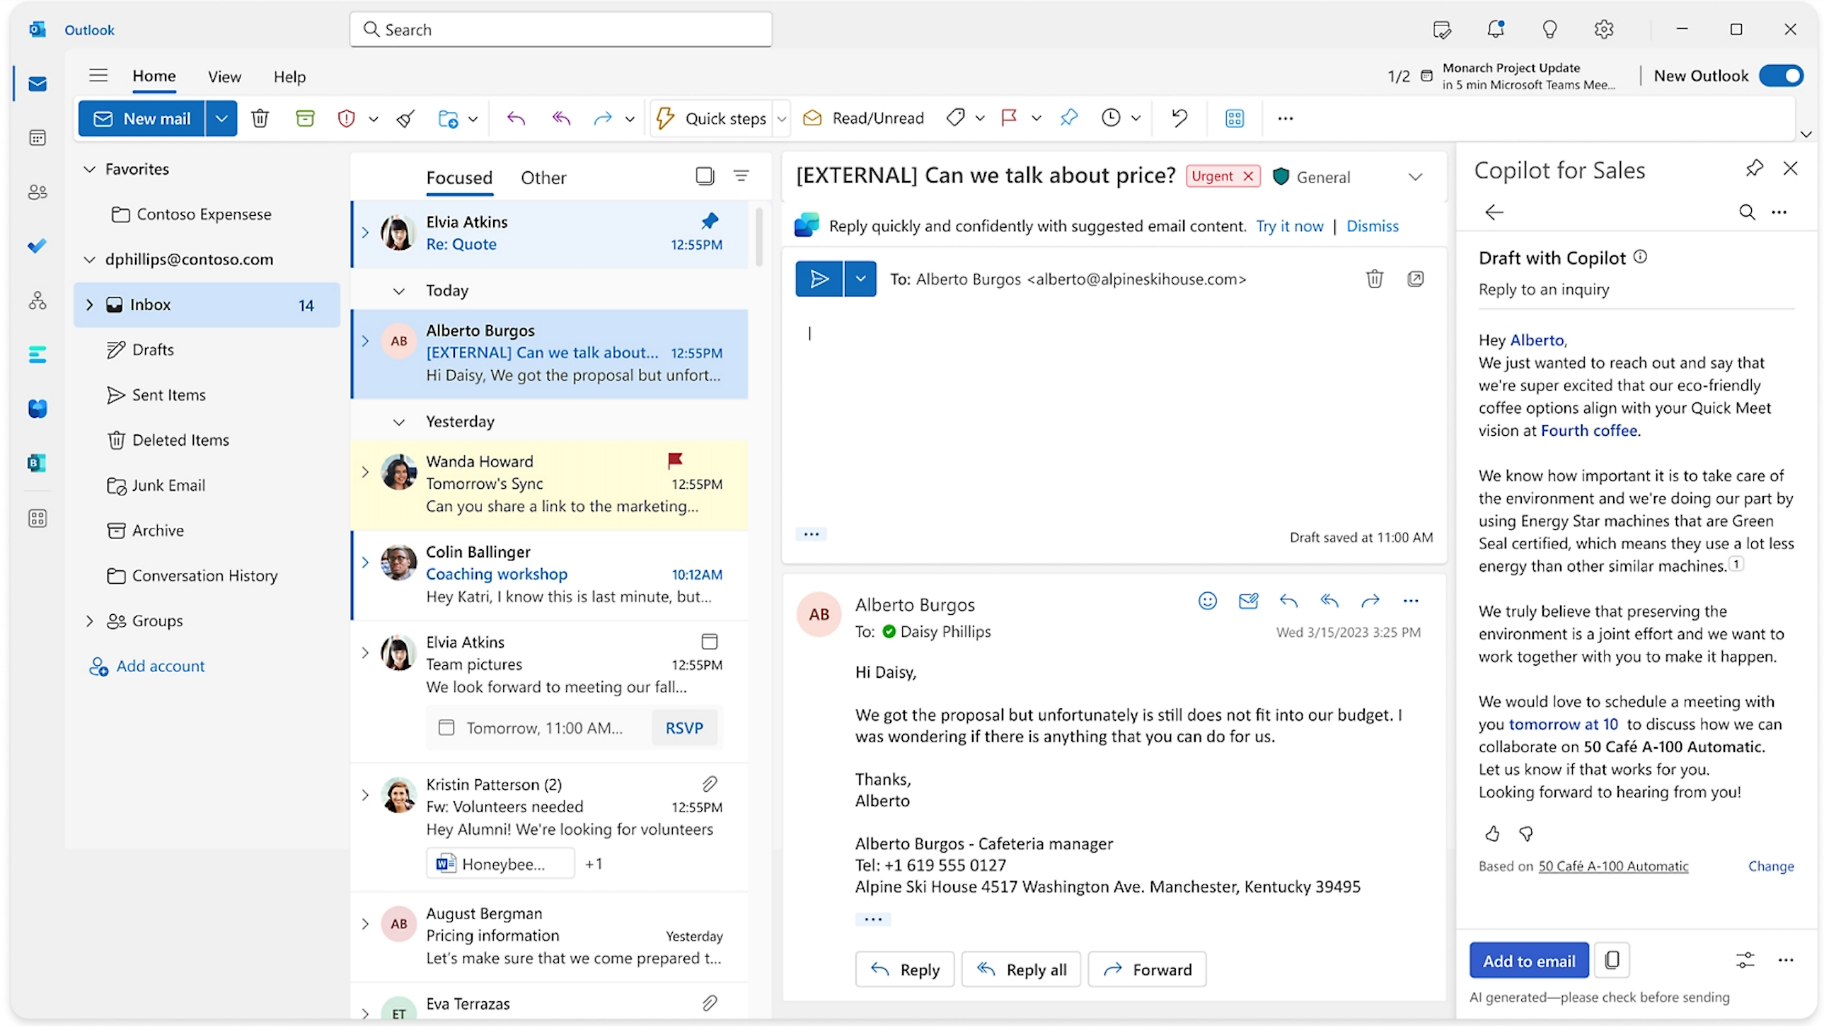Open the People contacts module
Screen dimensions: 1824x1026
point(38,192)
